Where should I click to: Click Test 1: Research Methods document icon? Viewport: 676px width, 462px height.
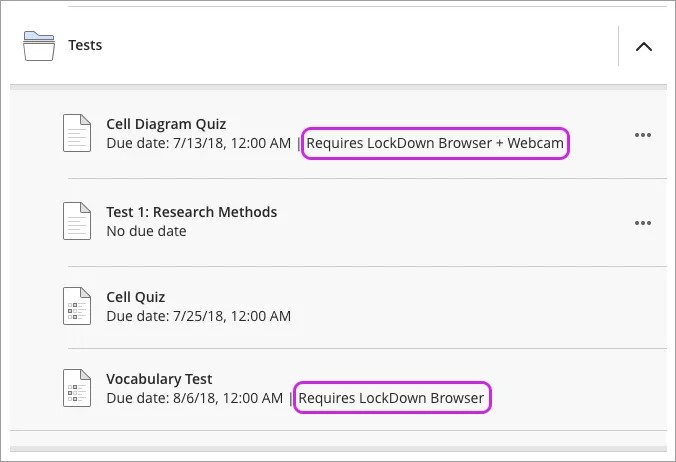click(x=77, y=221)
